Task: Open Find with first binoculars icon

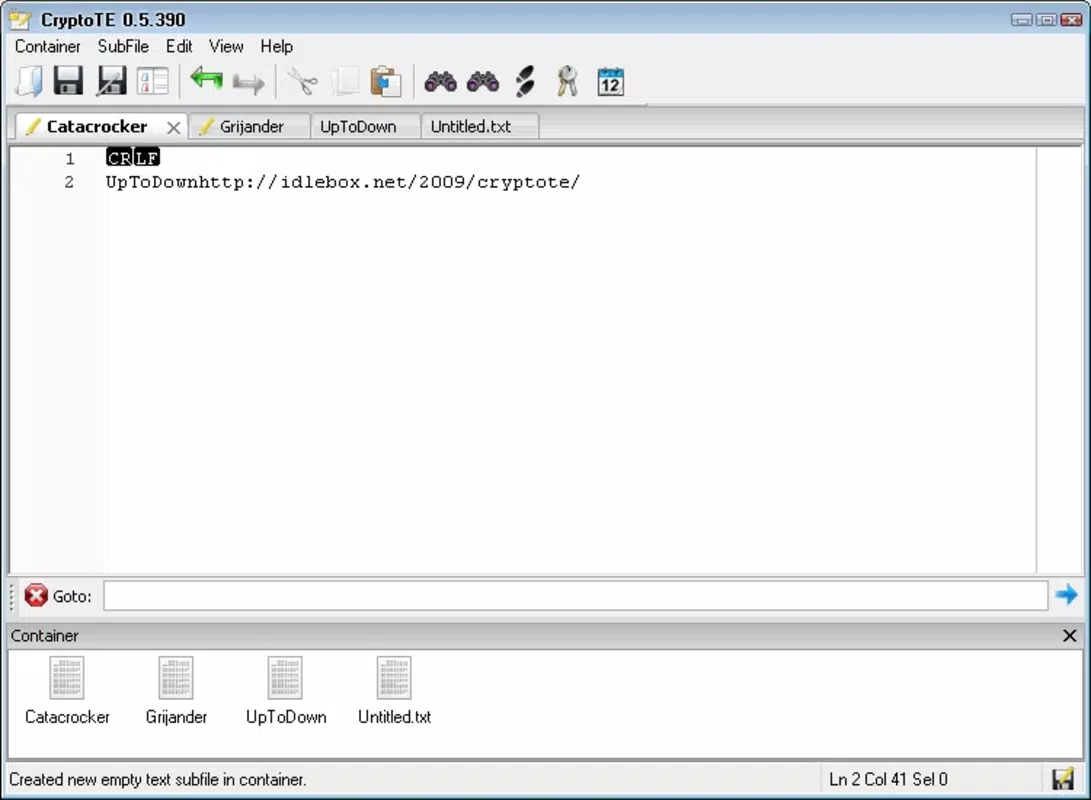Action: click(440, 81)
